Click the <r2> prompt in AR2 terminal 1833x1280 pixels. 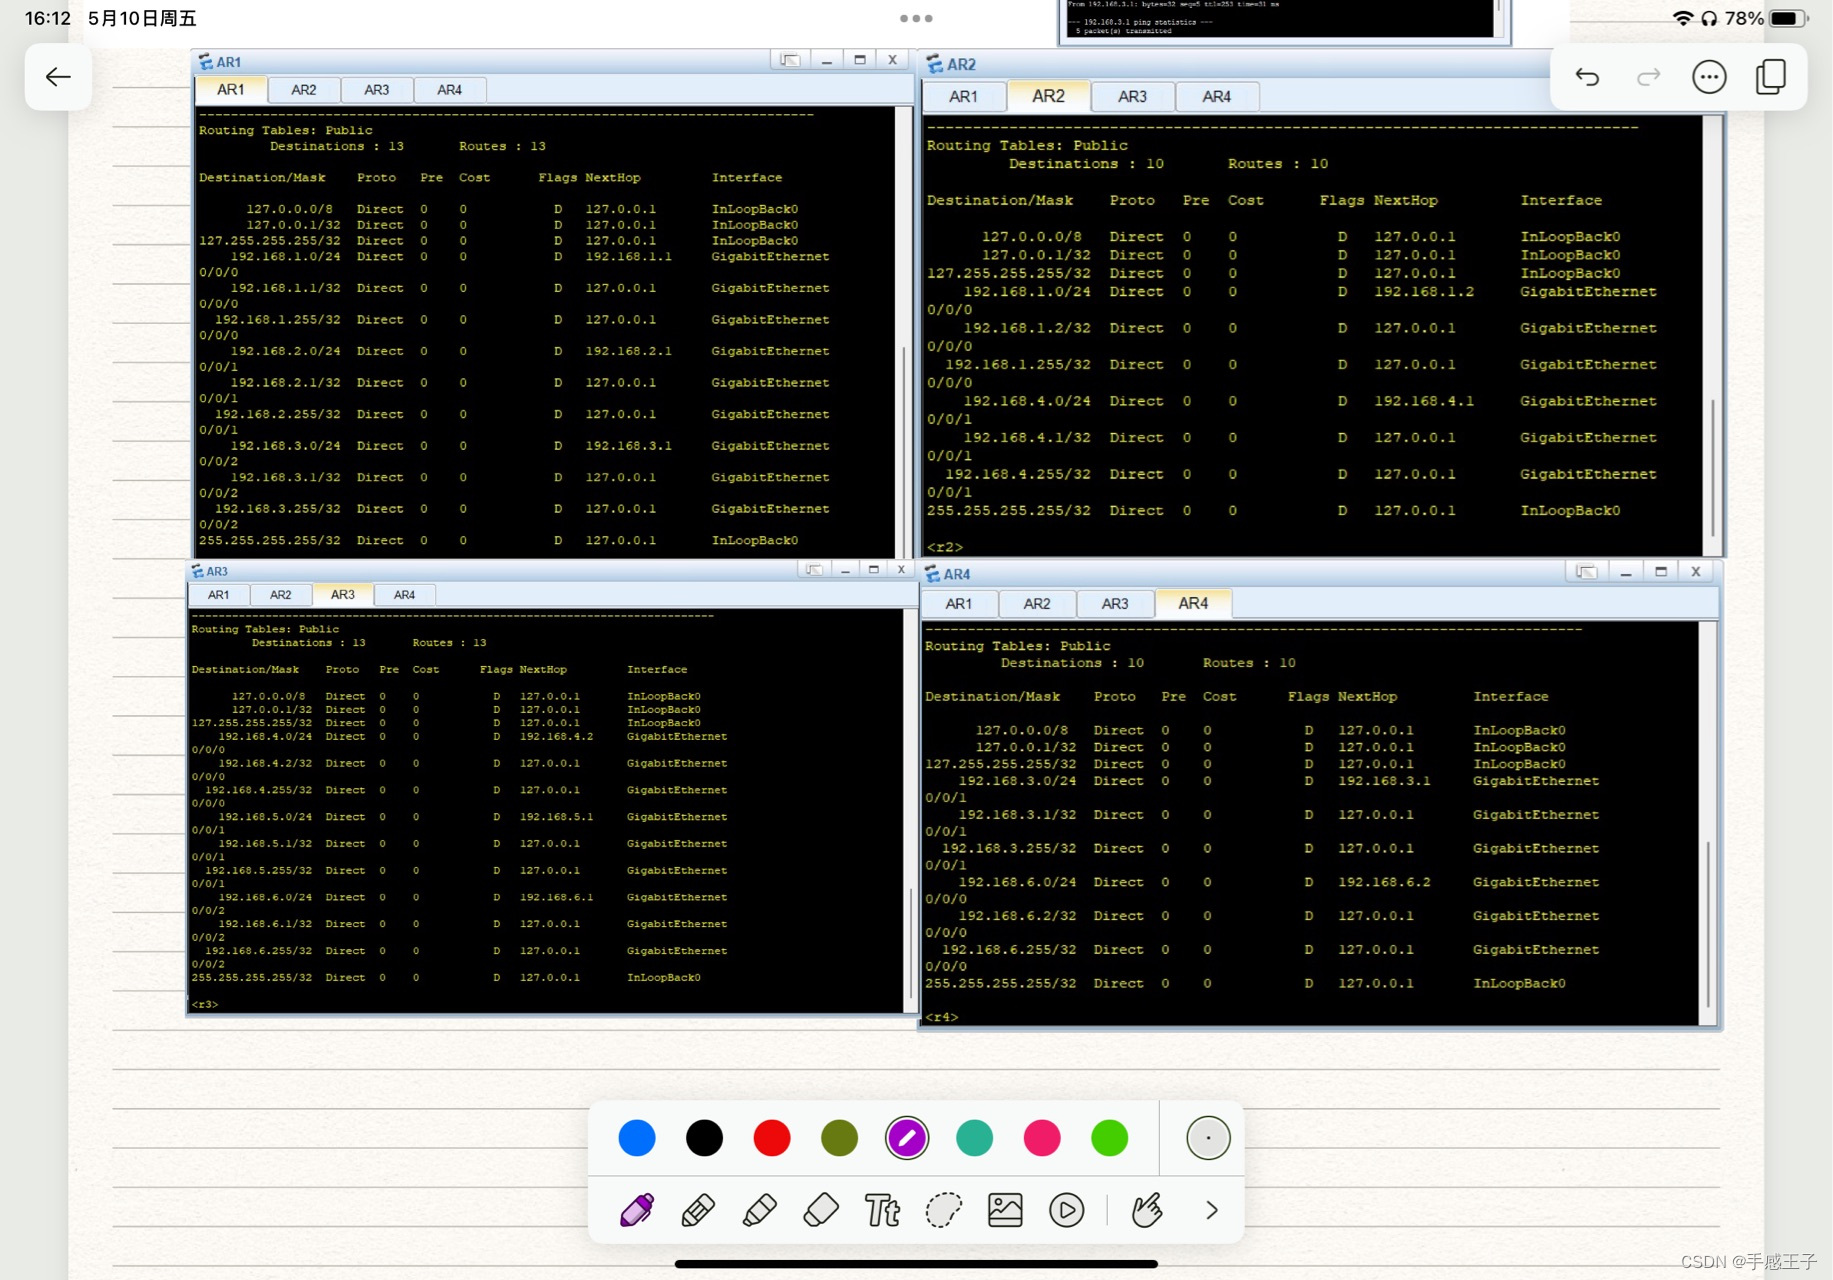[x=945, y=547]
